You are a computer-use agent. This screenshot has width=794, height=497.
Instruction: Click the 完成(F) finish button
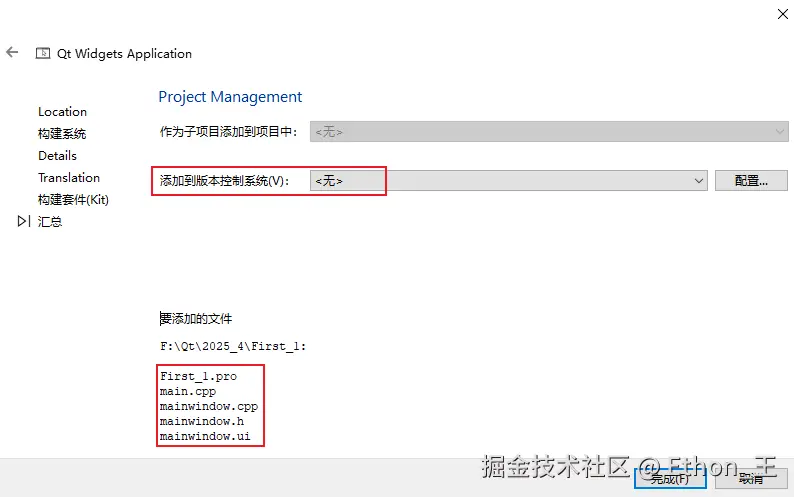tap(670, 478)
